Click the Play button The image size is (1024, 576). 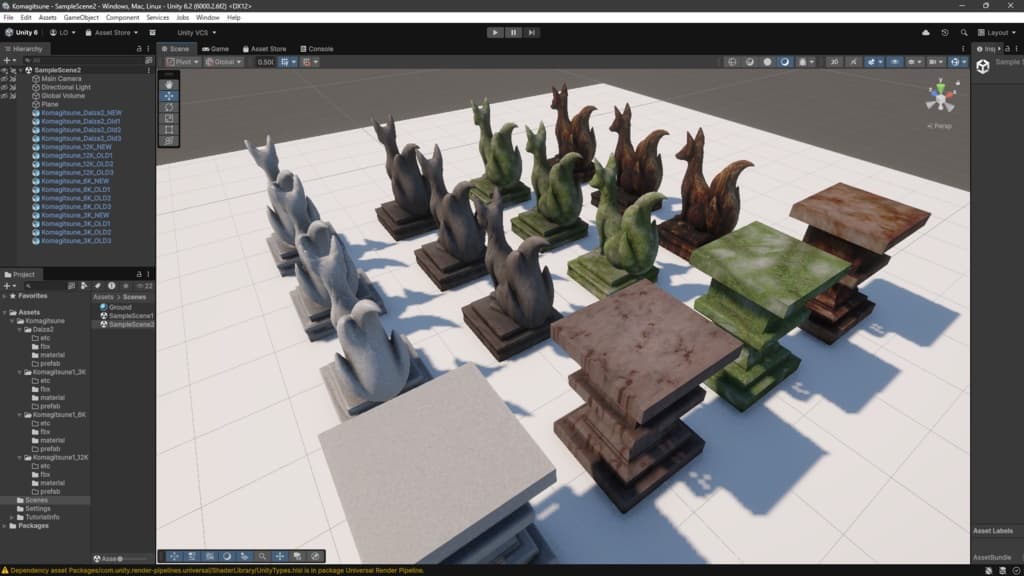[495, 33]
